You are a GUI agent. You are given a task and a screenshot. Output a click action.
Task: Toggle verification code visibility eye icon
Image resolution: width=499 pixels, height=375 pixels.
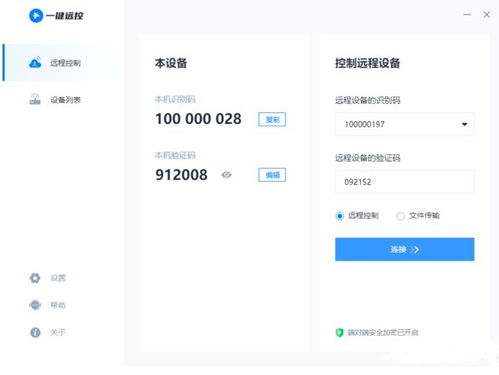[x=226, y=175]
